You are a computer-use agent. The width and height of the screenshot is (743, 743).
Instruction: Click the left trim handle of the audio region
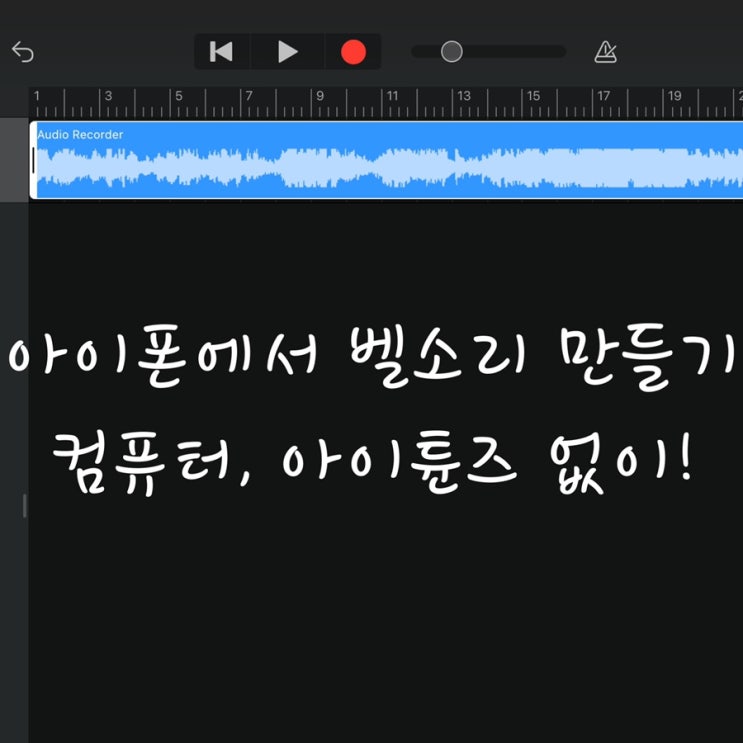tap(33, 160)
